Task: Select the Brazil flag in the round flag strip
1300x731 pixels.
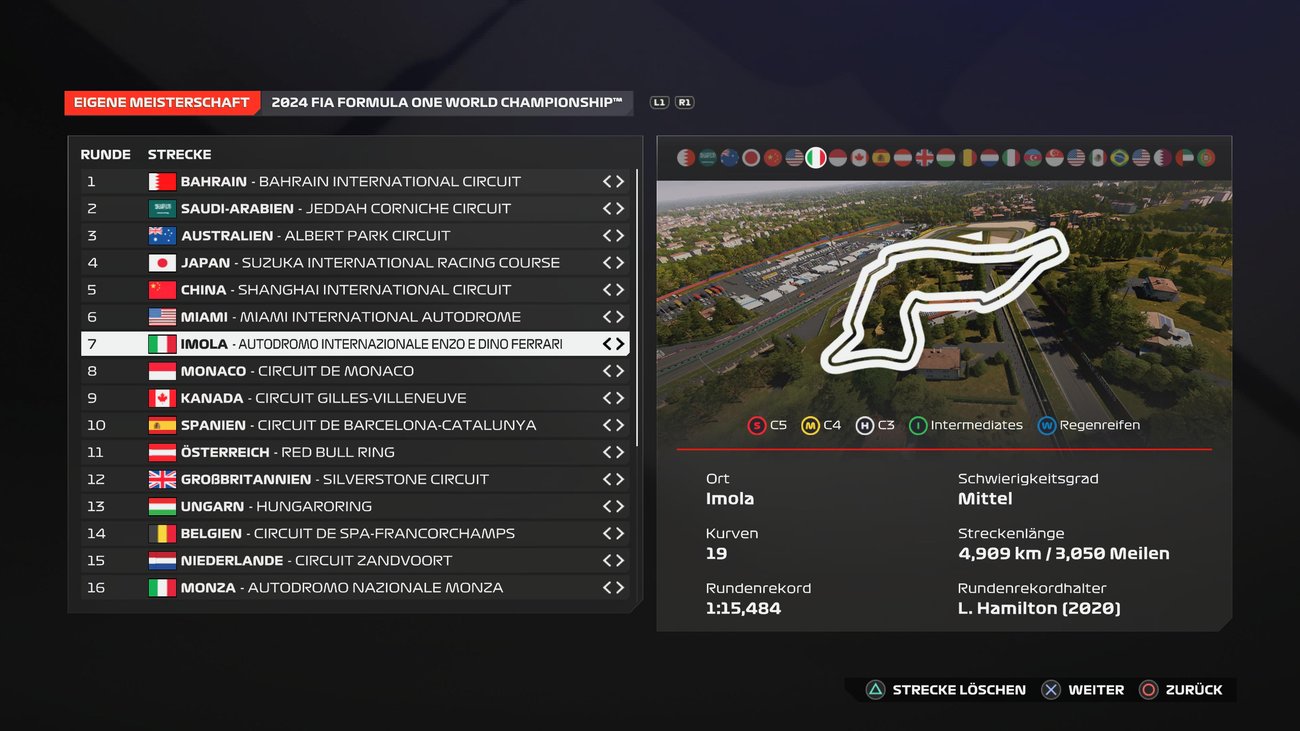Action: 1120,158
